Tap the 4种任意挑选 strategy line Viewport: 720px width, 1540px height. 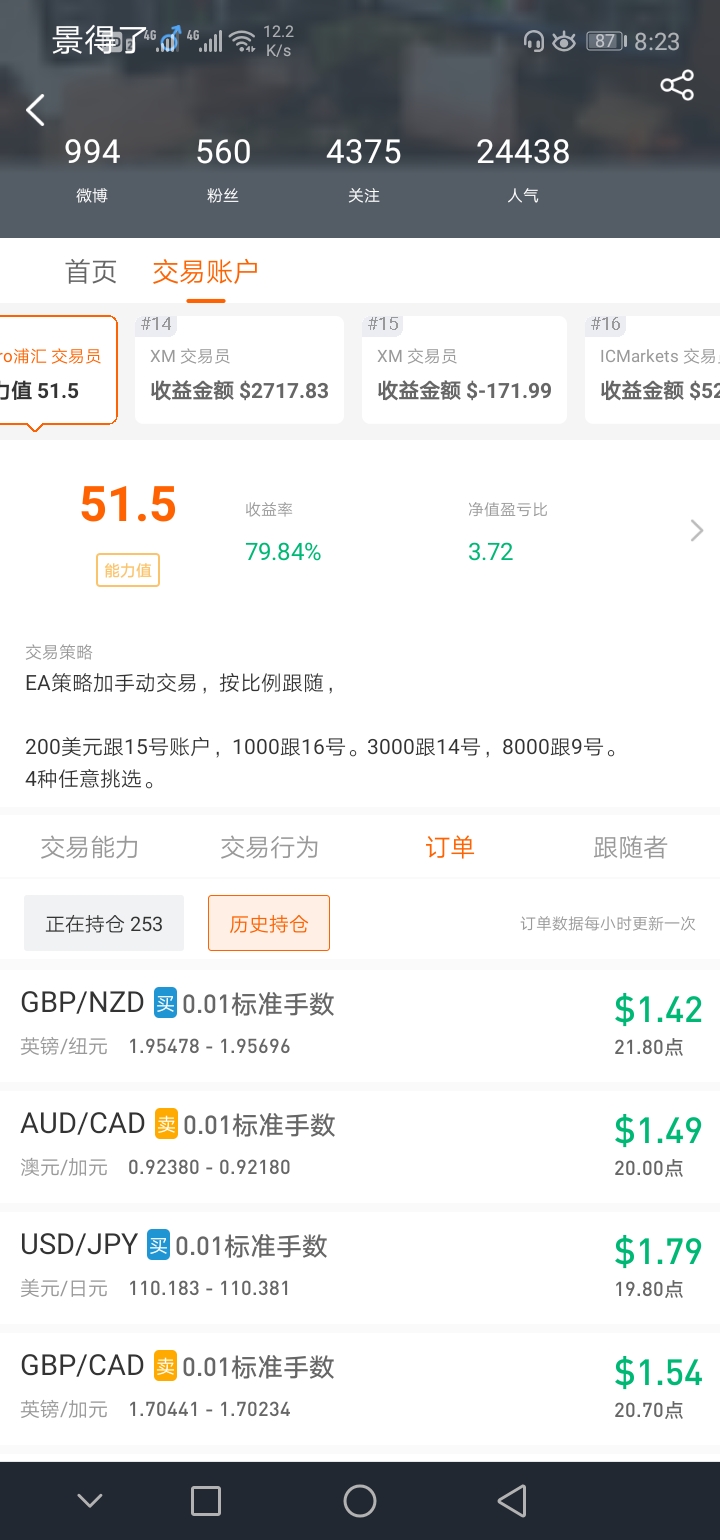92,779
